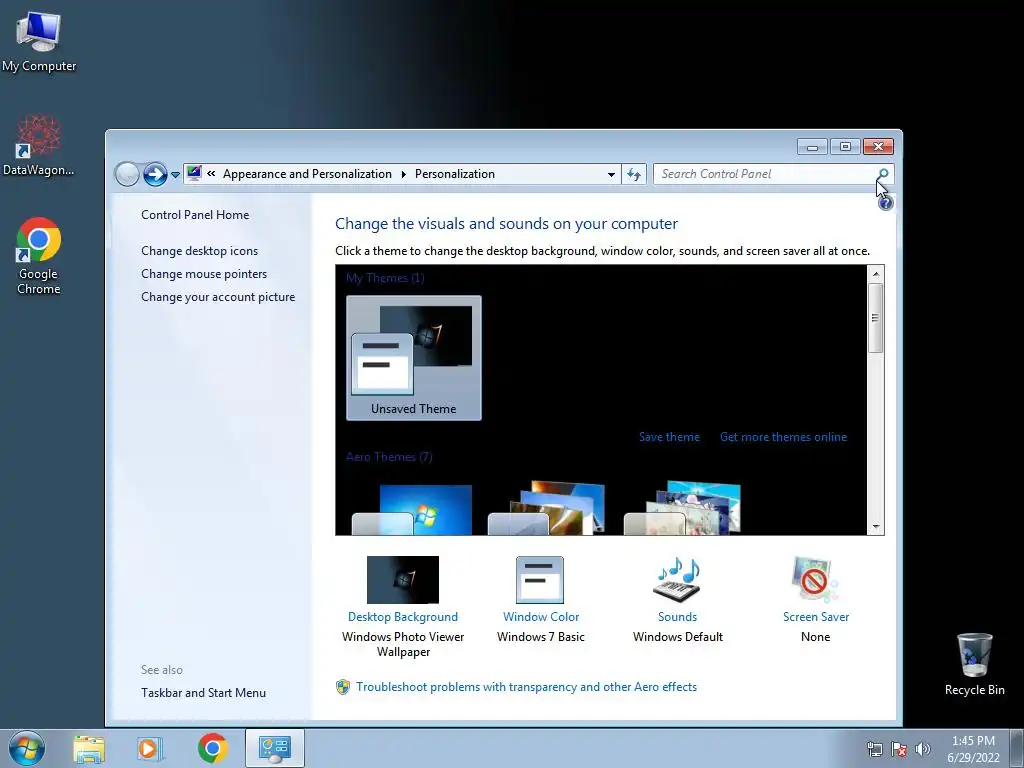Click Save theme link

[669, 437]
